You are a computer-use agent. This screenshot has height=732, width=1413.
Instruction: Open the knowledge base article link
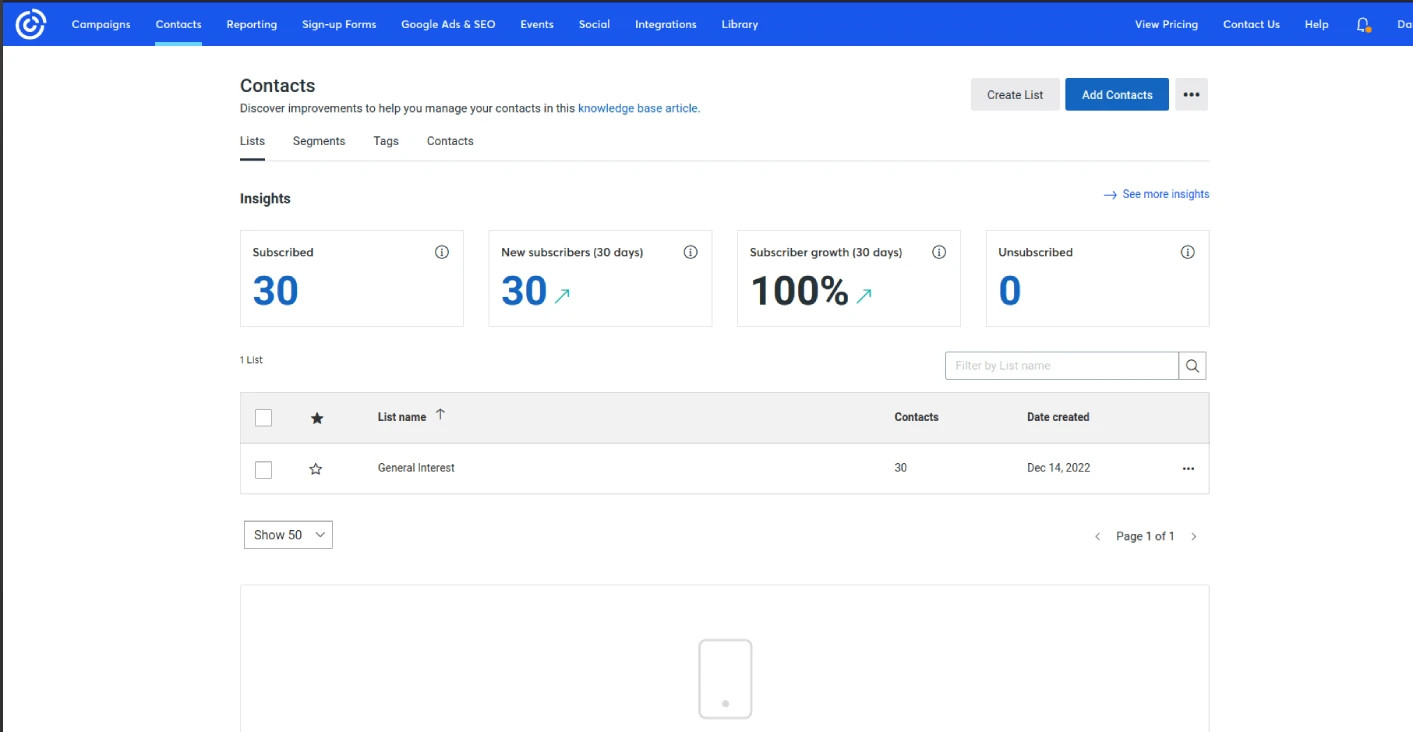638,108
